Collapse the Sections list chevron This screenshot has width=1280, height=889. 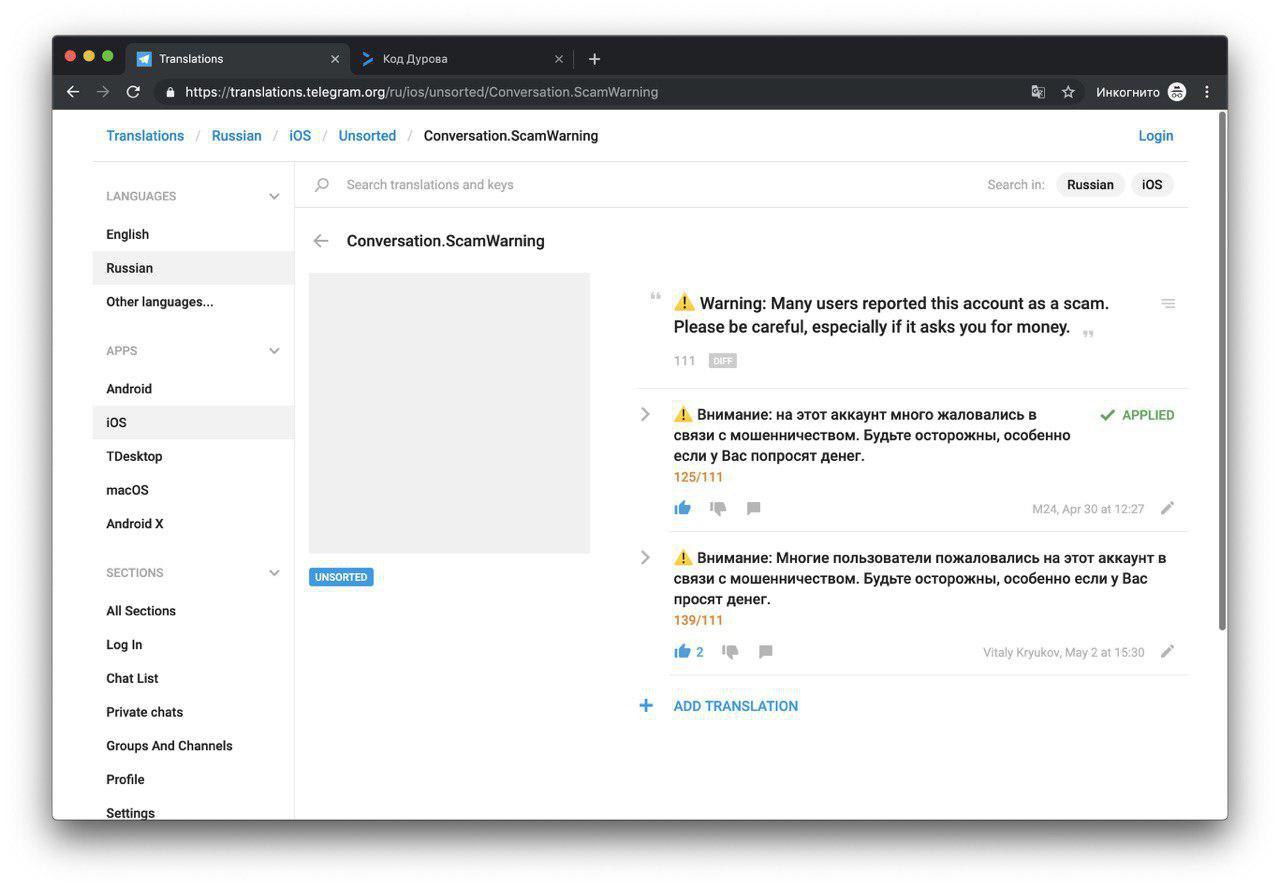[274, 573]
